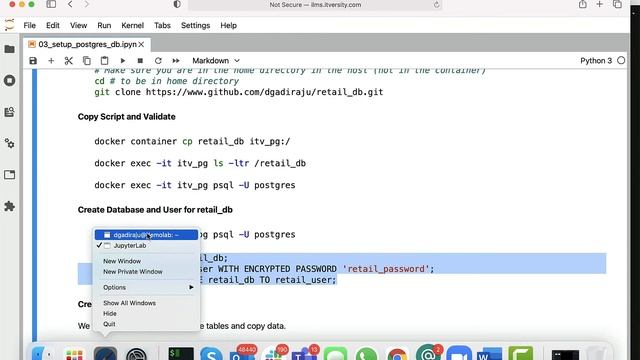
Task: Open the Markdown cell type dropdown
Action: pyautogui.click(x=216, y=61)
